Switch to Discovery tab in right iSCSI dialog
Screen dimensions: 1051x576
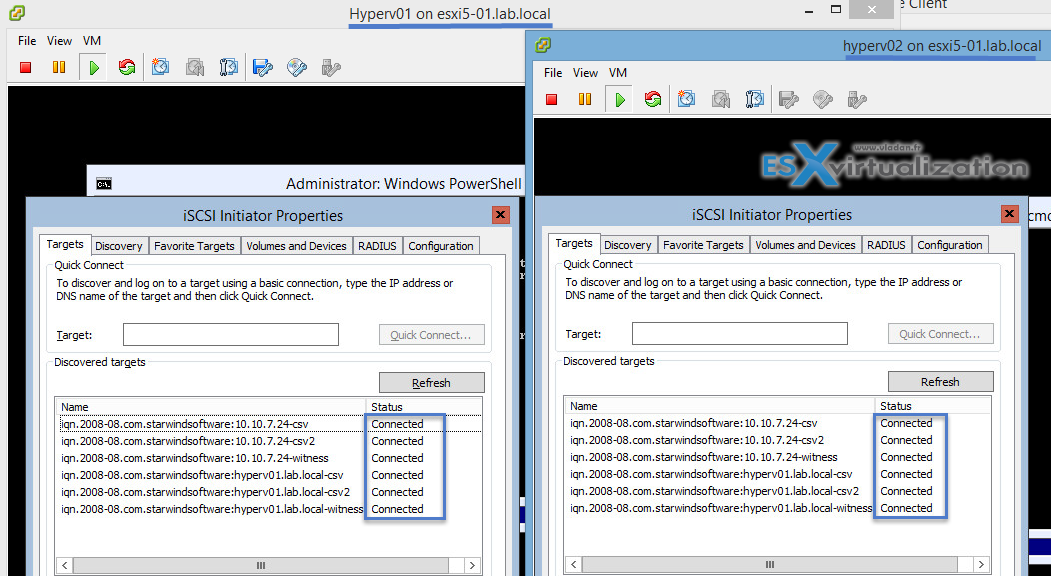pyautogui.click(x=628, y=245)
